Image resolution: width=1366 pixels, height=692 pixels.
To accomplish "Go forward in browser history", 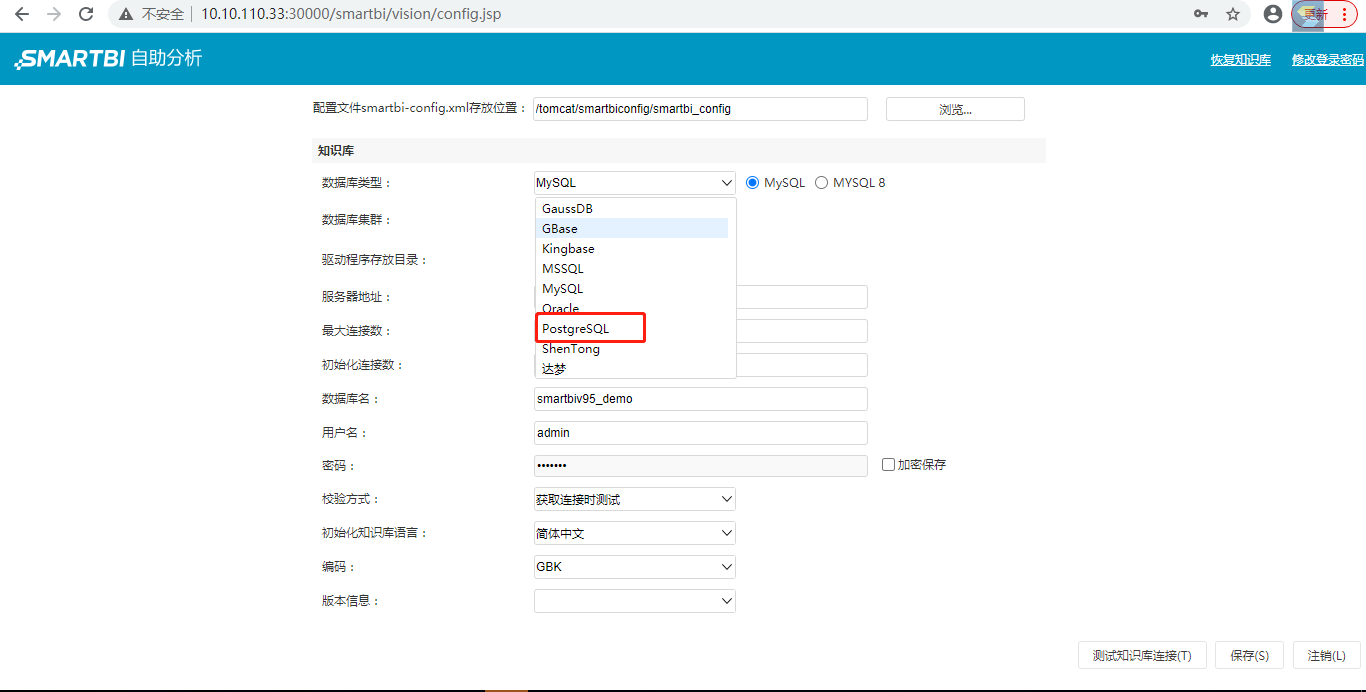I will [54, 14].
